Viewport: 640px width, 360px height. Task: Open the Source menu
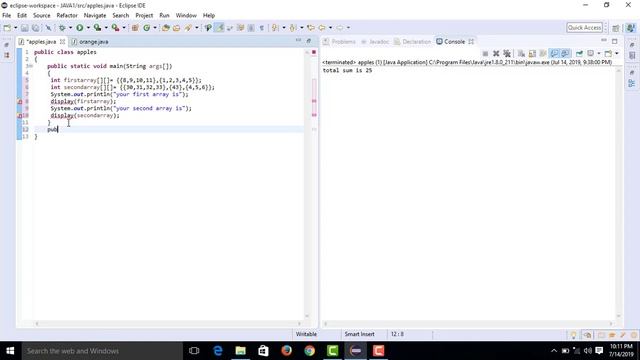tap(42, 16)
